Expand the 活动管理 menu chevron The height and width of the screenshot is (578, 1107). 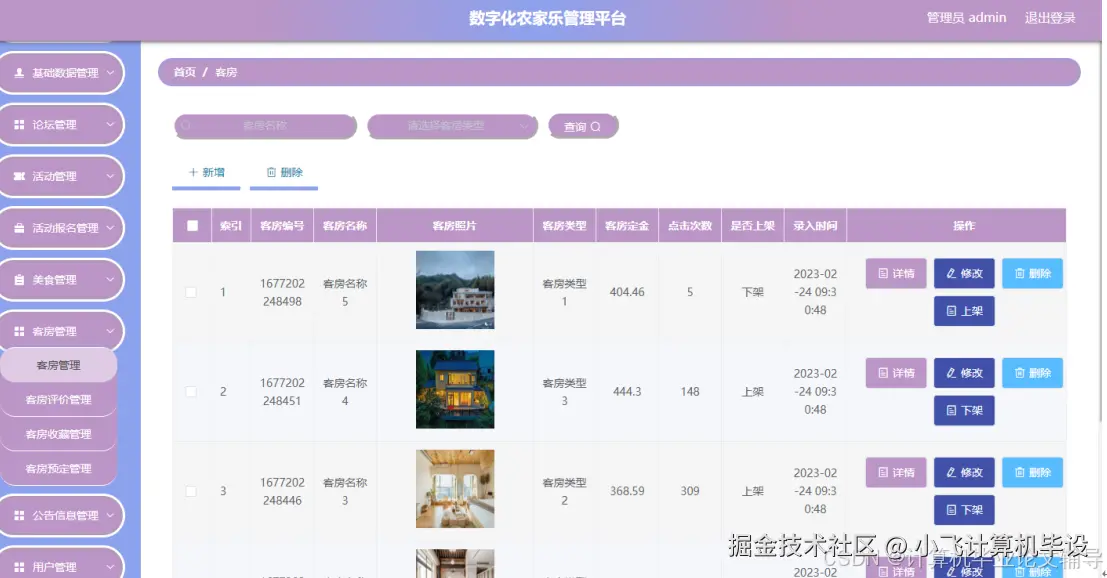click(110, 176)
